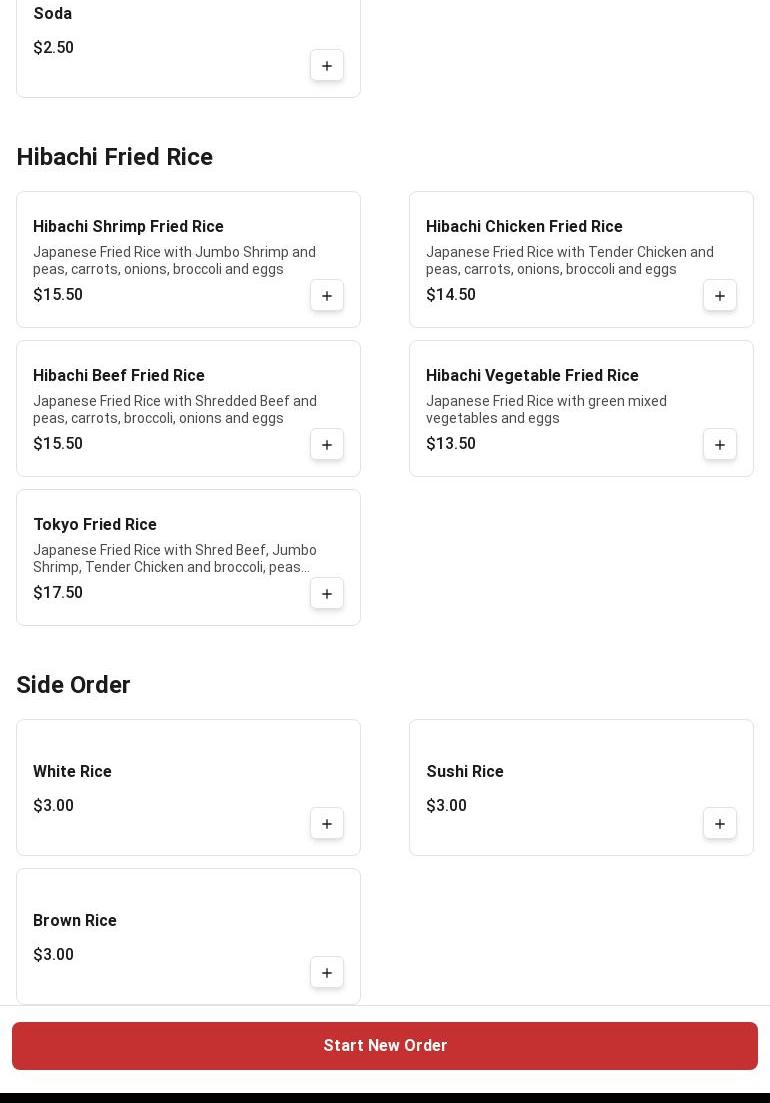Click the Hibachi Beef Fried Rice description

pyautogui.click(x=175, y=410)
